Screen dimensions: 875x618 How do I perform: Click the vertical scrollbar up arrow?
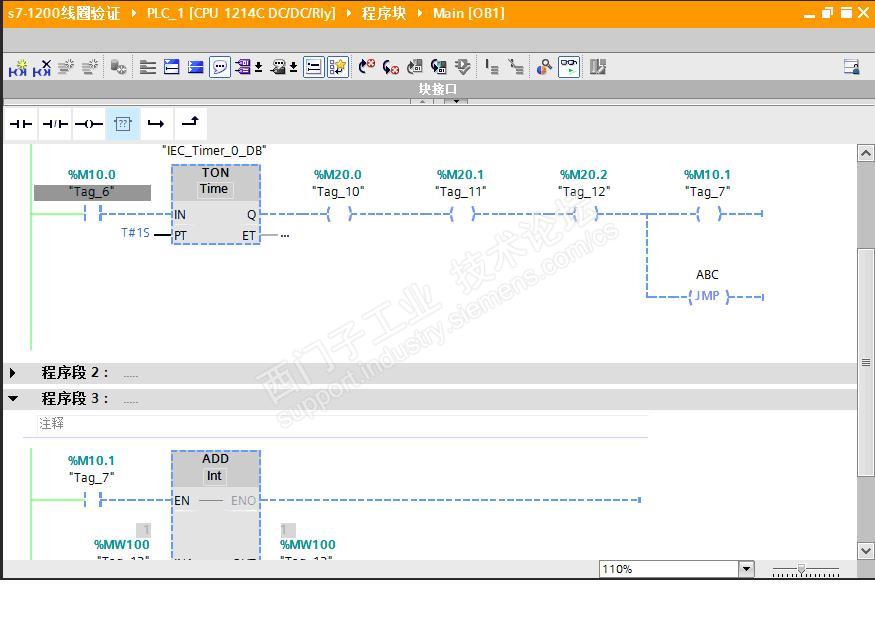[x=866, y=153]
